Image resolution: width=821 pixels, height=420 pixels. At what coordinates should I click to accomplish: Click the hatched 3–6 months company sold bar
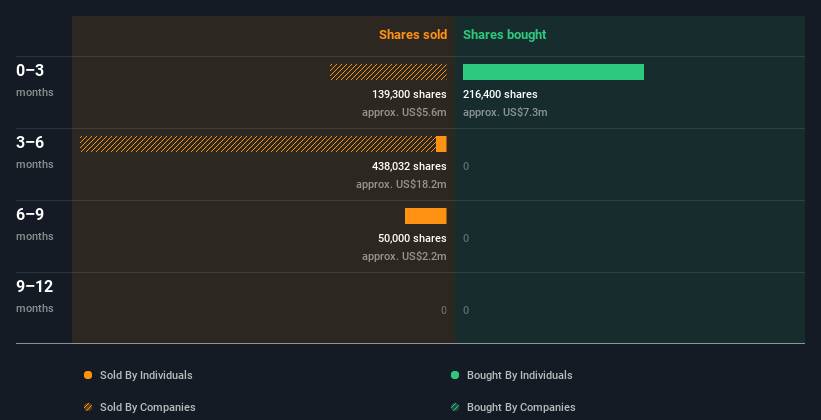pyautogui.click(x=258, y=144)
